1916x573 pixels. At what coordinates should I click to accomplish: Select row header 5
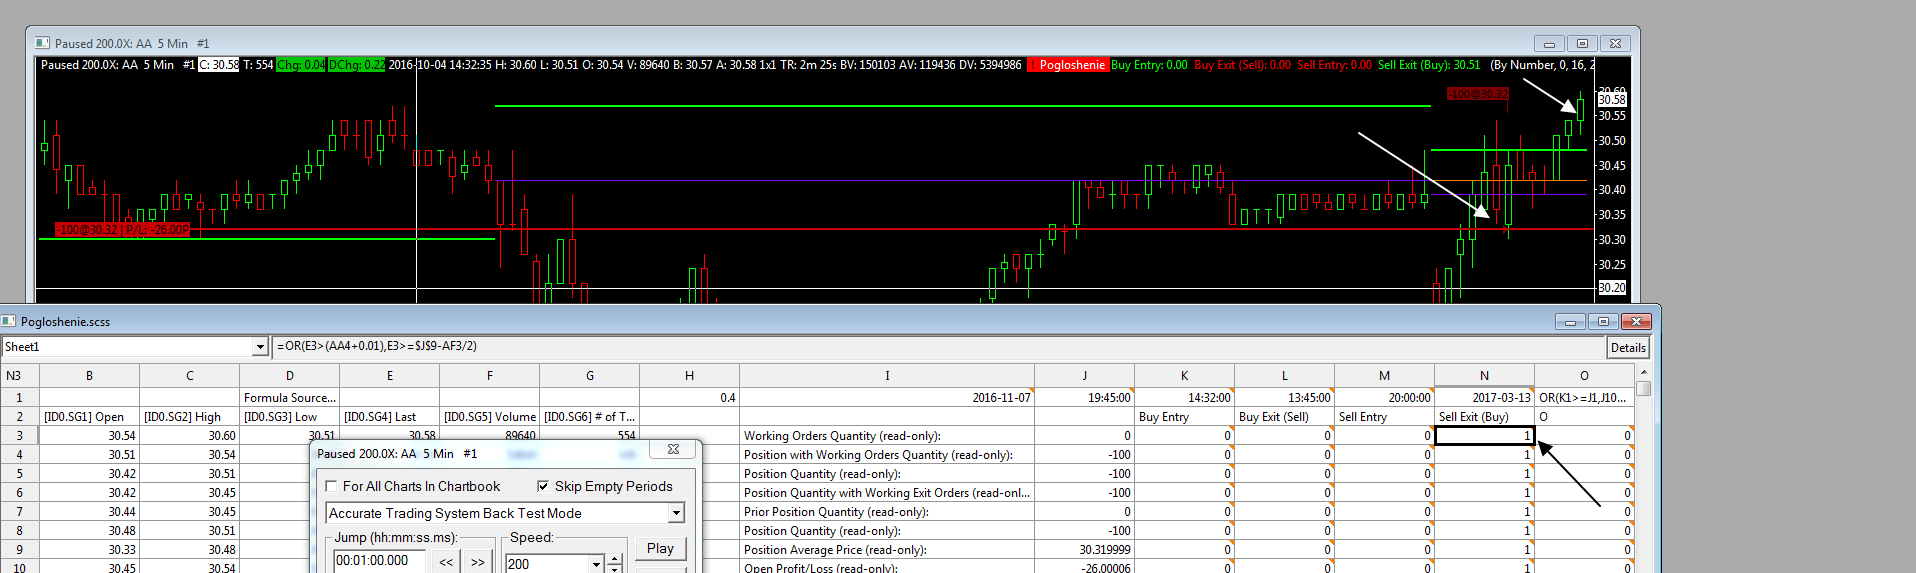pyautogui.click(x=19, y=474)
